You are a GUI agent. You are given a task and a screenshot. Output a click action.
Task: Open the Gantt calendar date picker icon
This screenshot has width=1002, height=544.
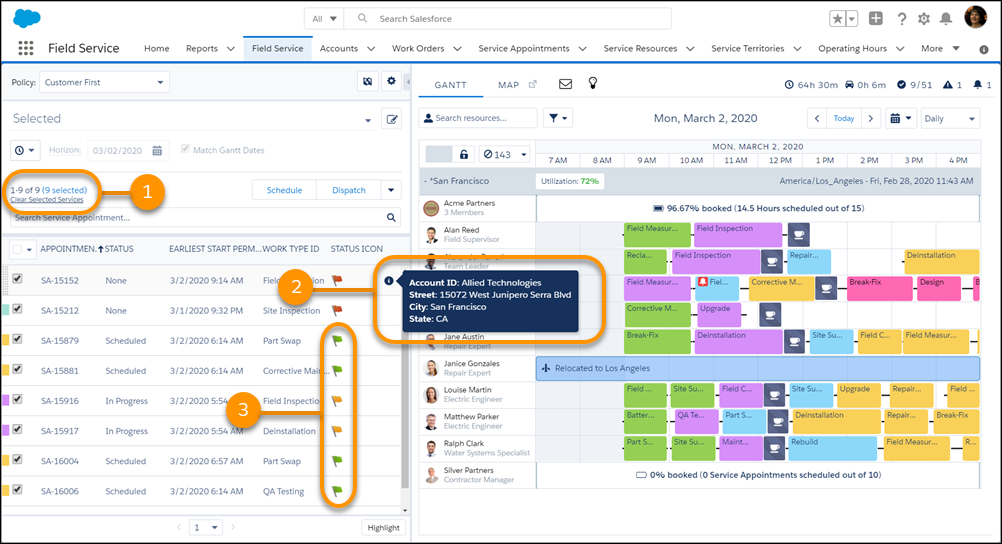[900, 118]
